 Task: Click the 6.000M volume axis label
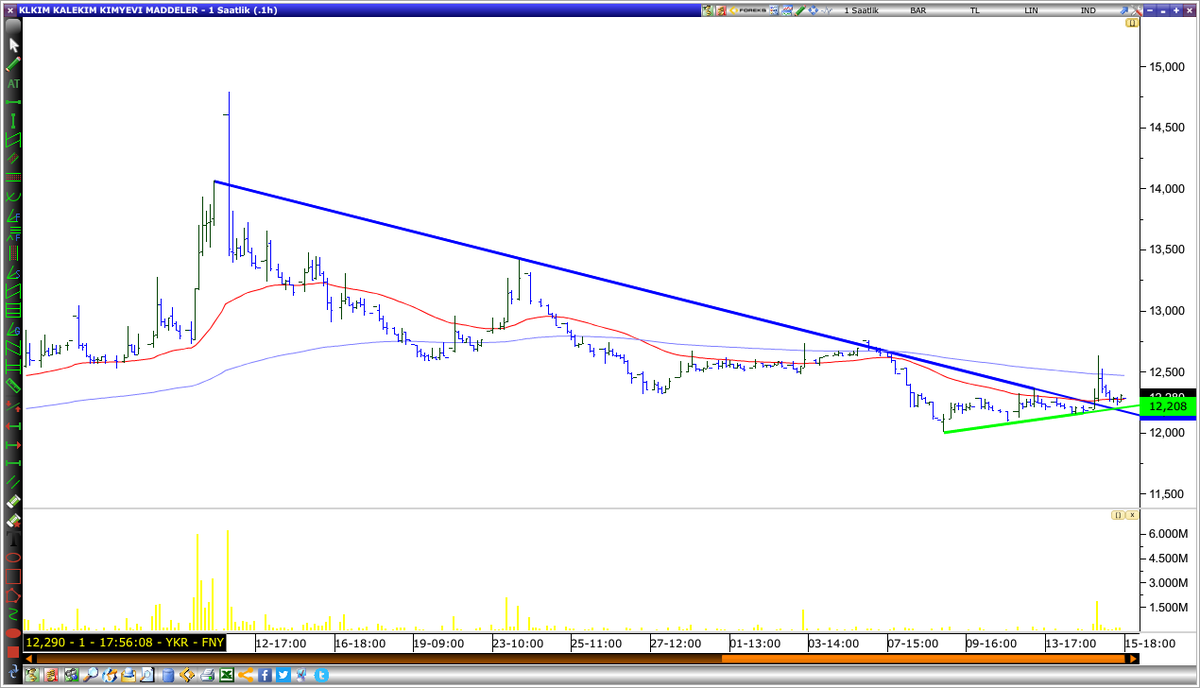pyautogui.click(x=1168, y=534)
